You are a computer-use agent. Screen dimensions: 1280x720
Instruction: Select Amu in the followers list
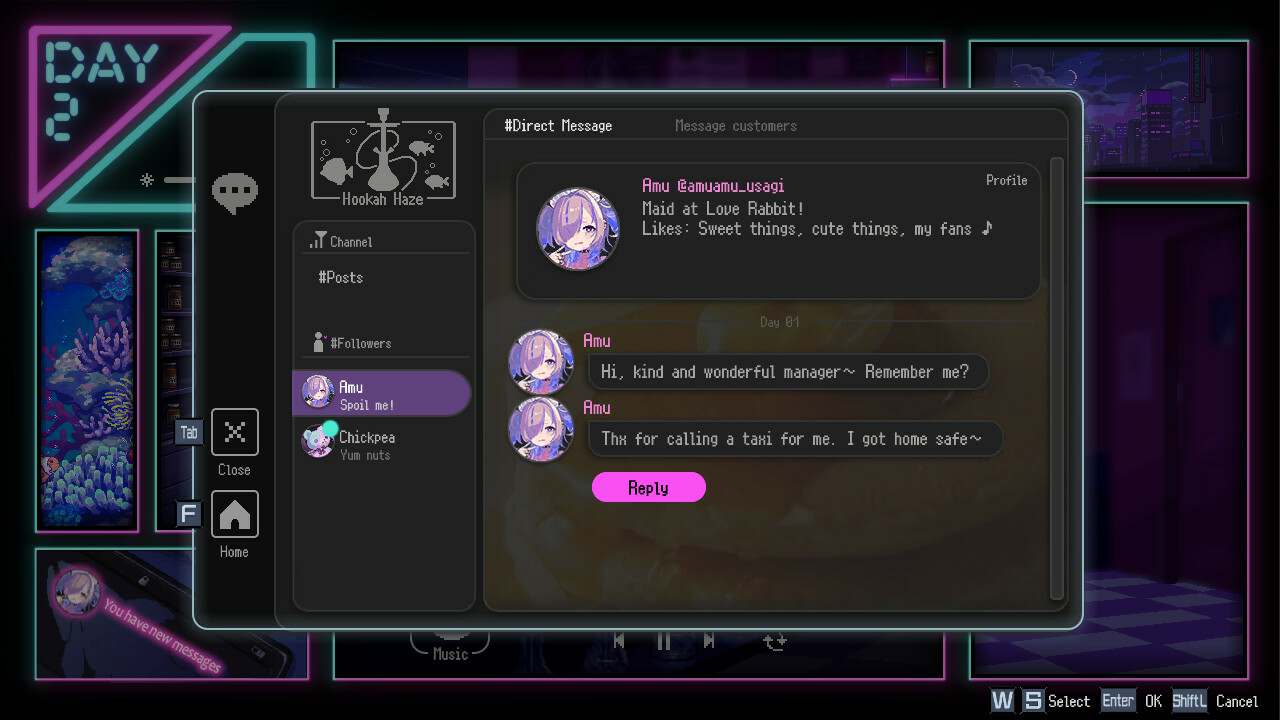(381, 393)
